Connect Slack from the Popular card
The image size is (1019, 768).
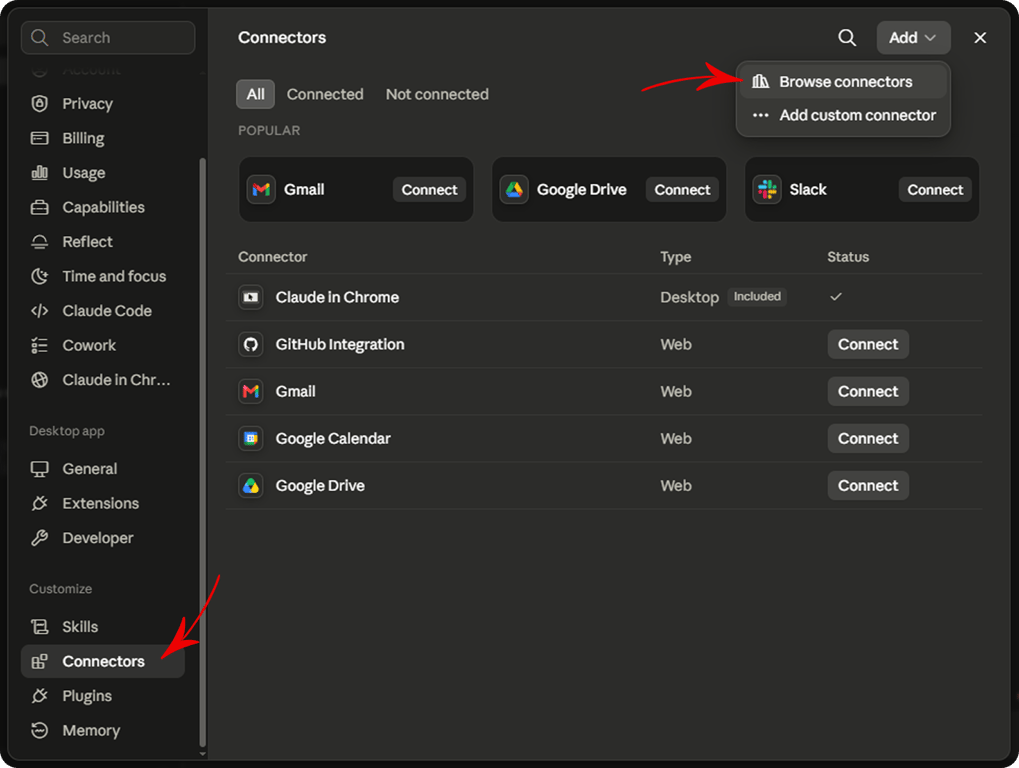(x=935, y=190)
